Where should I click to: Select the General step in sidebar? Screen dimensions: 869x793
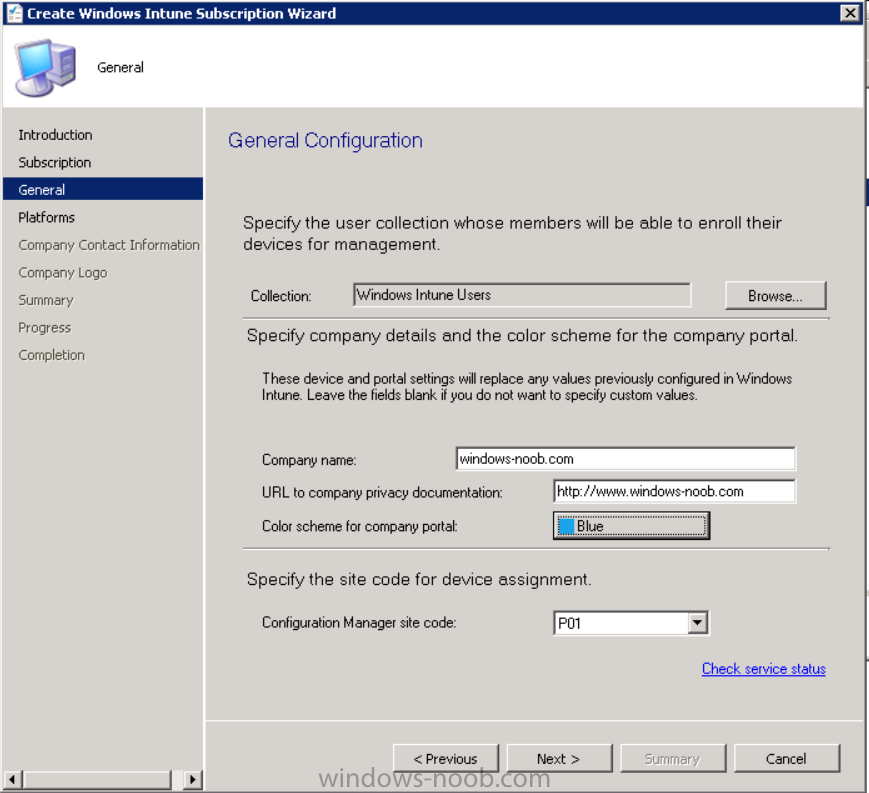point(103,190)
